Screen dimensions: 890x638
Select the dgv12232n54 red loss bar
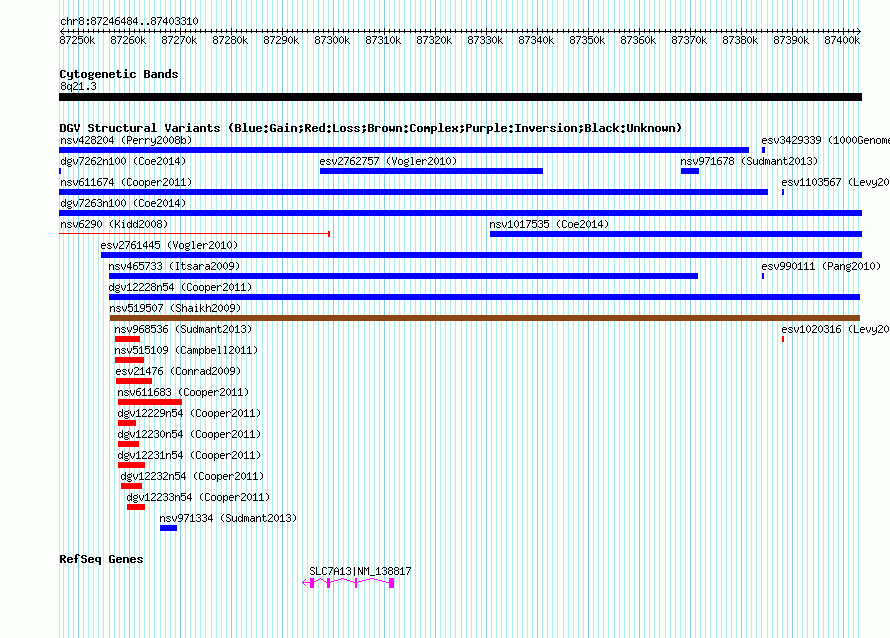click(x=132, y=486)
